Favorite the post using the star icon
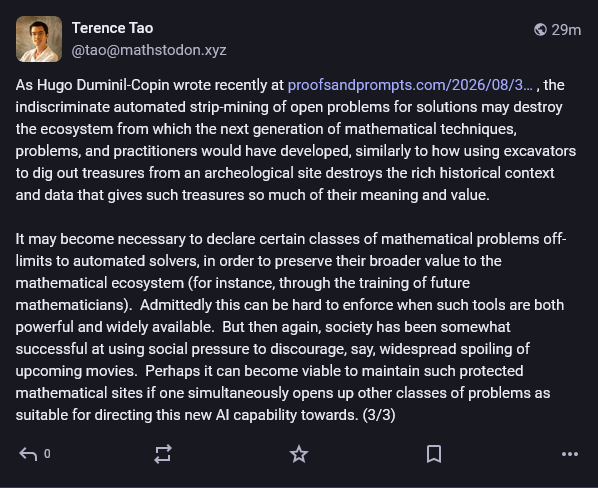The width and height of the screenshot is (598, 488). pyautogui.click(x=299, y=454)
